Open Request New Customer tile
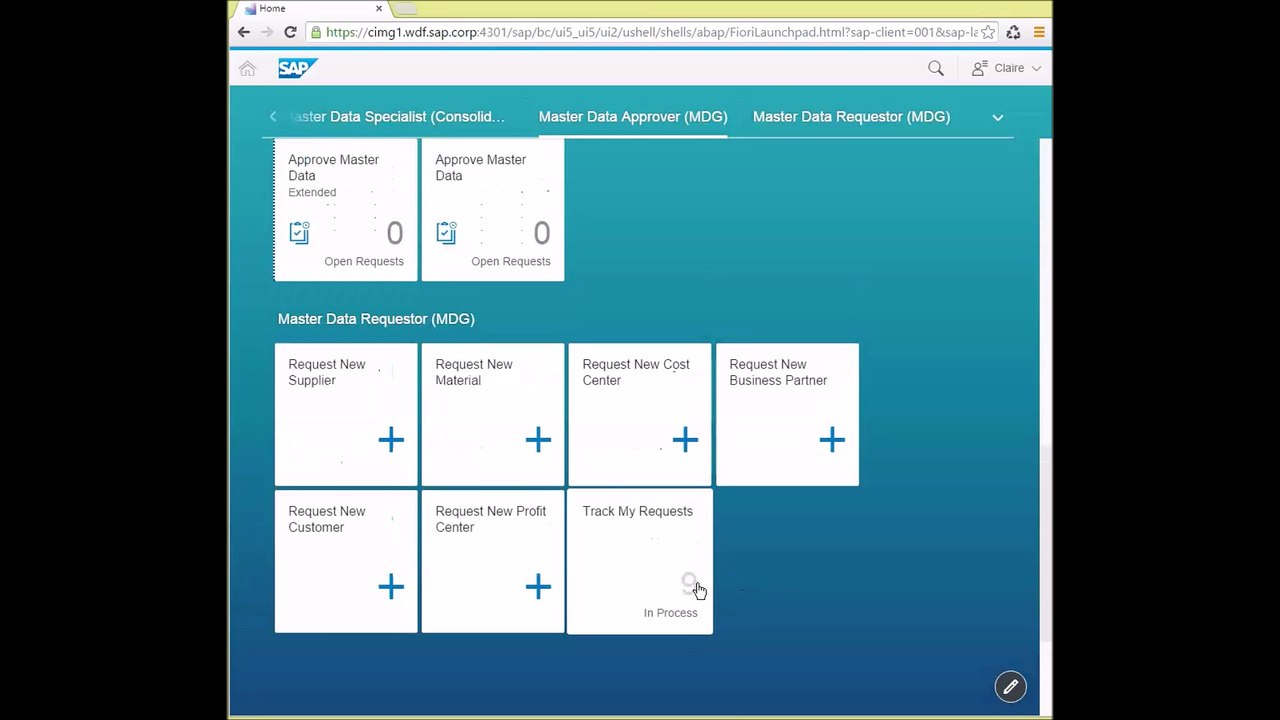Viewport: 1280px width, 720px height. point(346,562)
